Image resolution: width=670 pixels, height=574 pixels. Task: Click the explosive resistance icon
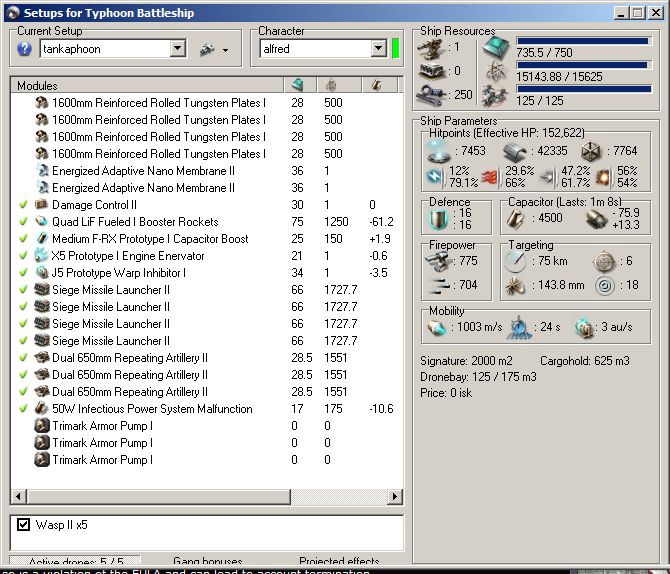click(604, 177)
